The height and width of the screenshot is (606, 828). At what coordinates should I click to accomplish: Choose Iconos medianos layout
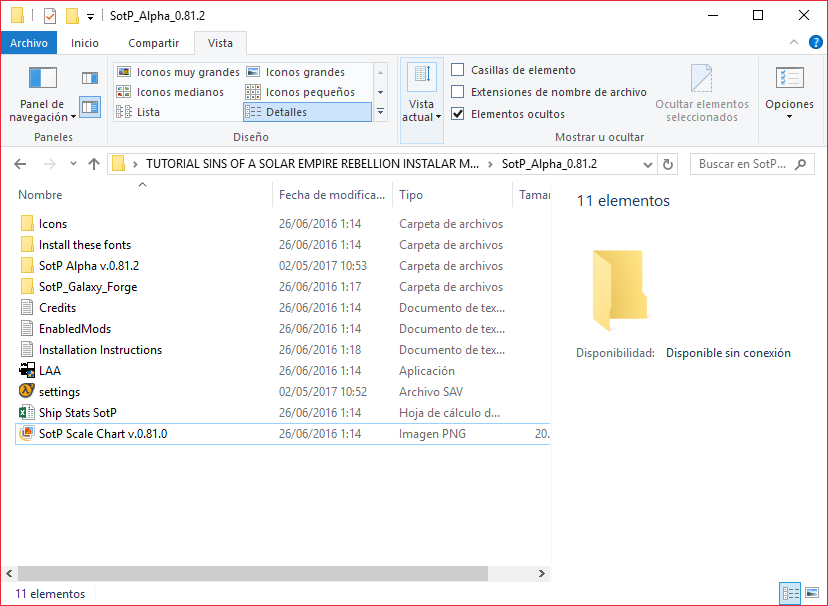[170, 92]
